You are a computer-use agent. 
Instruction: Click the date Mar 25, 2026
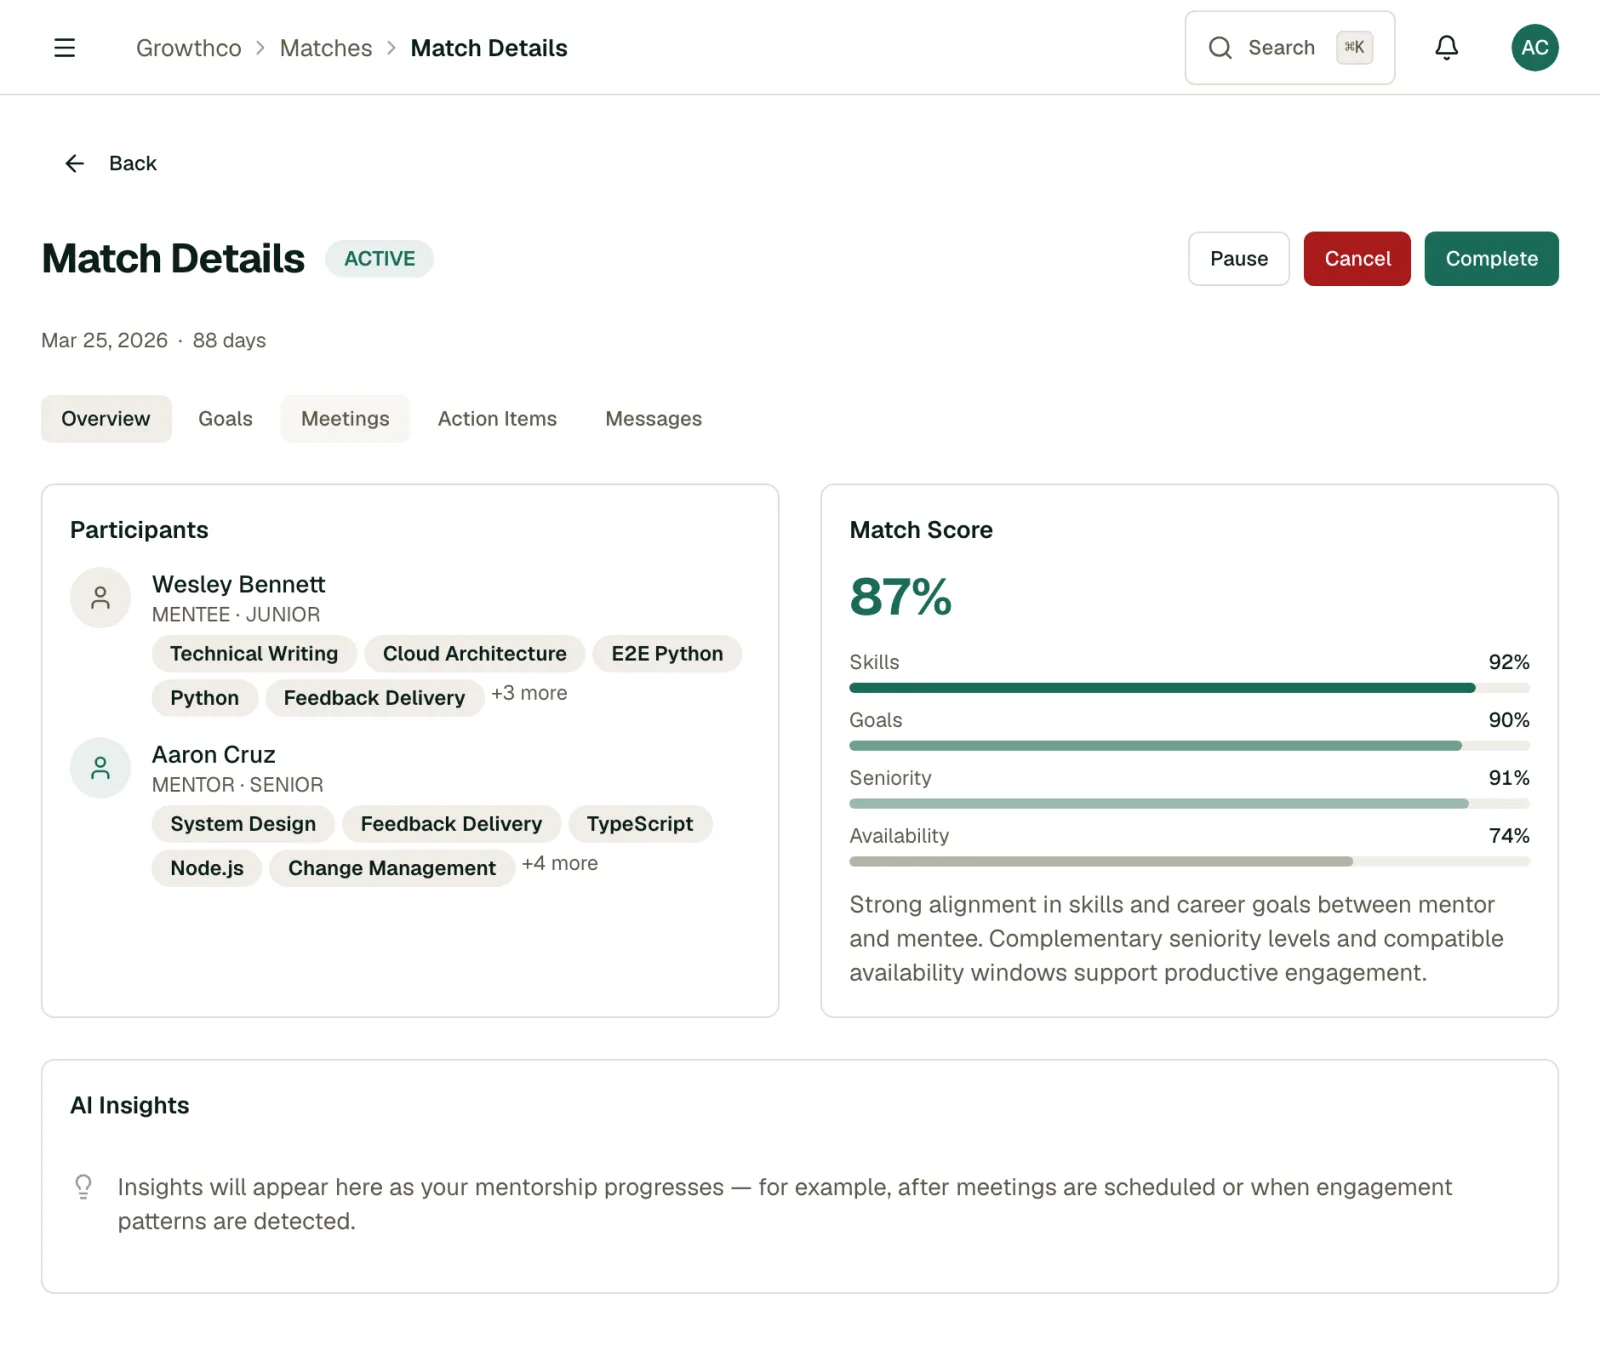[104, 341]
